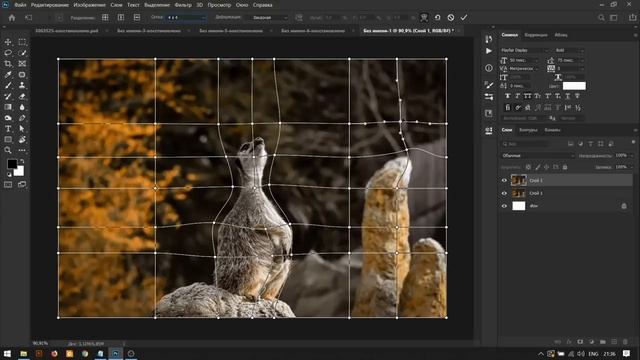
Task: Click the black foreground color swatch
Action: (11, 164)
